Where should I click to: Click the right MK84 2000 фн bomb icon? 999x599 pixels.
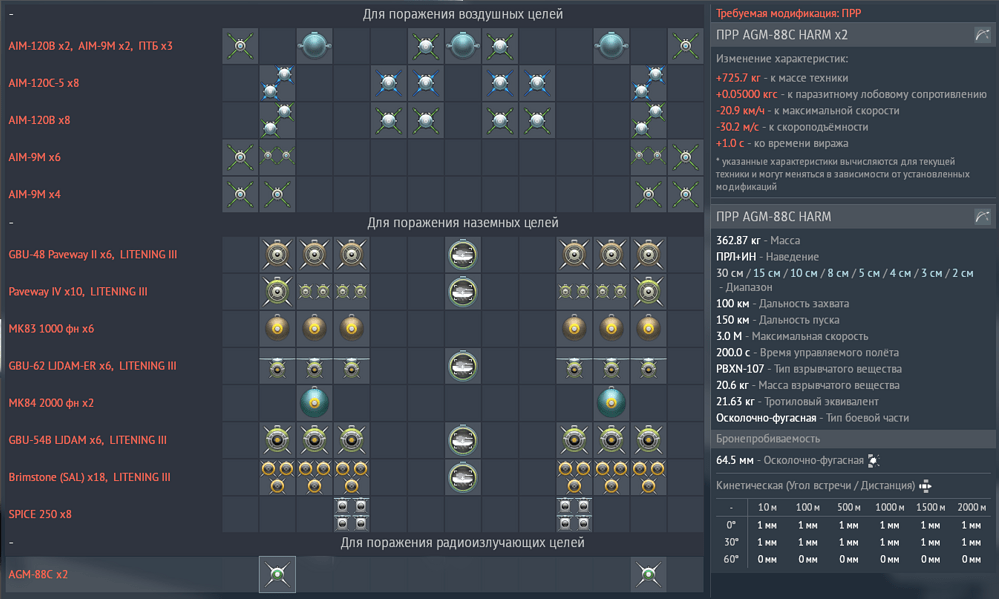[611, 403]
